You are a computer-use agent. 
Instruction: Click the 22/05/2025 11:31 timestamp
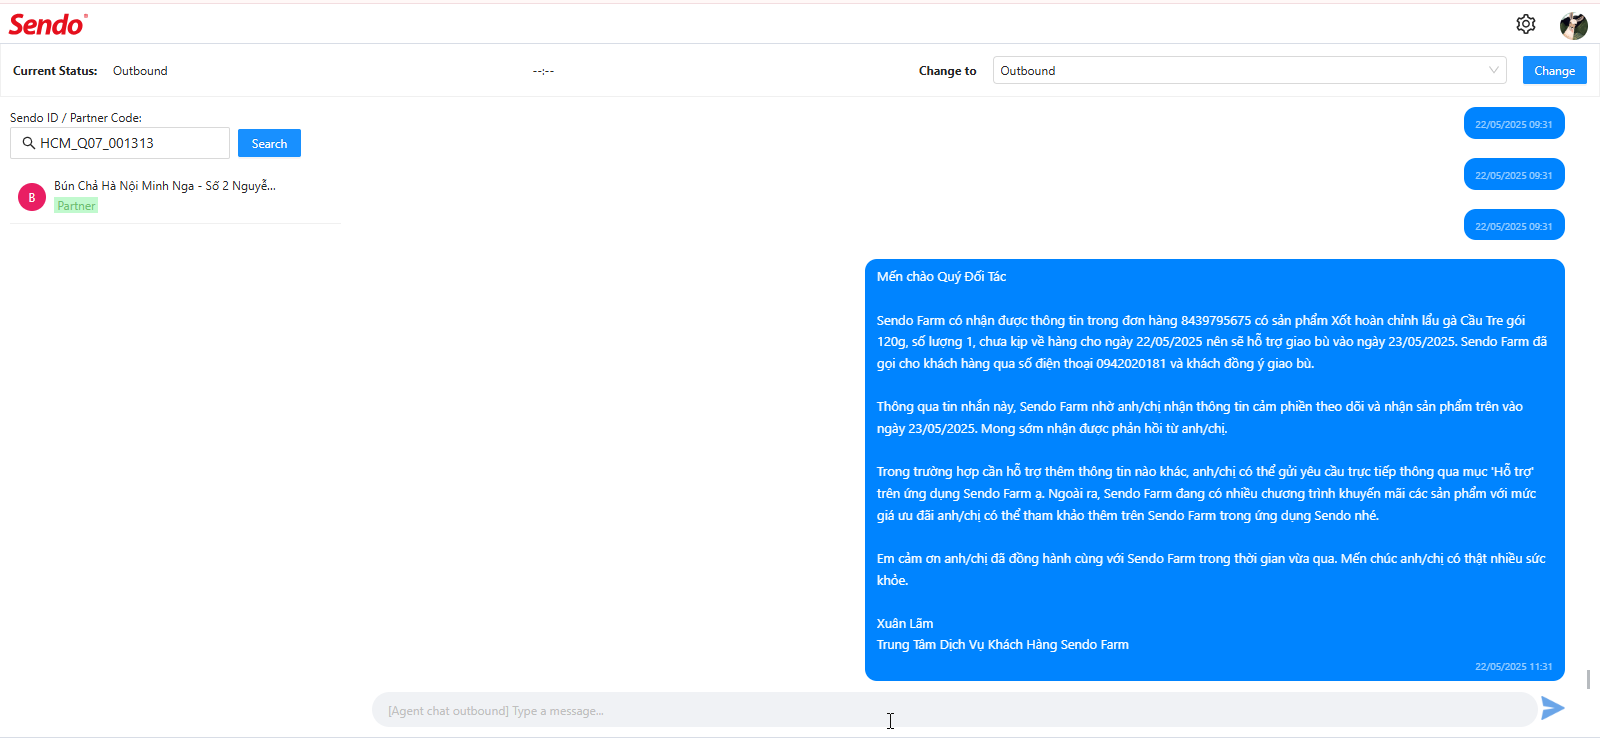(1514, 666)
